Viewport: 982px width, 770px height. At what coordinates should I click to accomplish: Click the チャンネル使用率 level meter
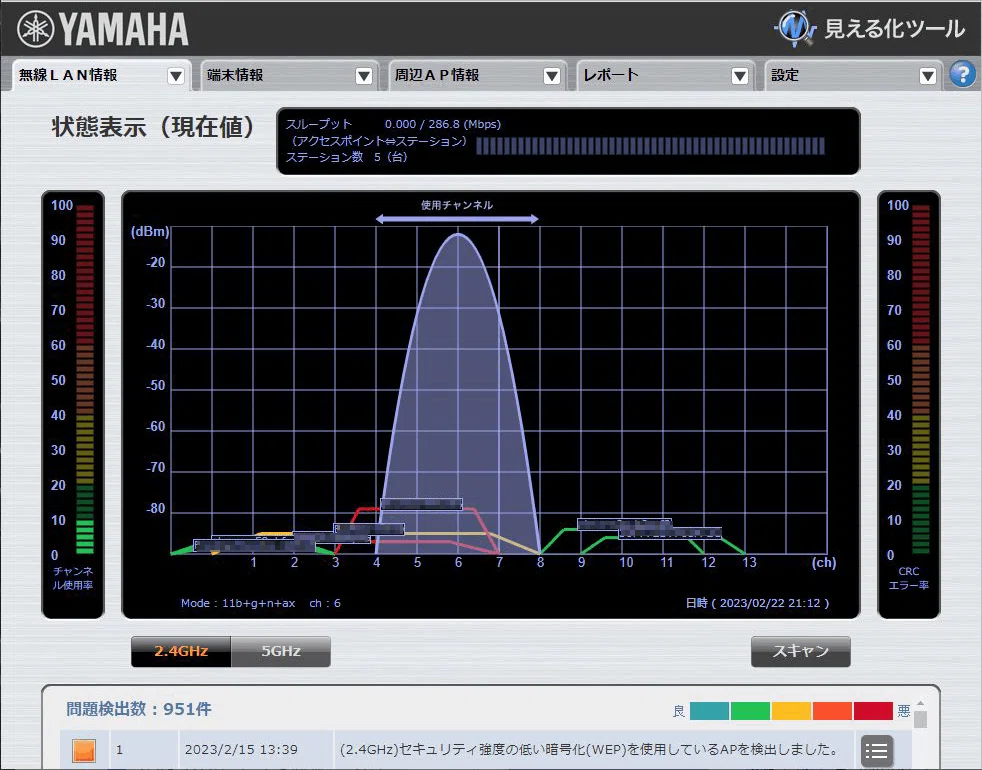(85, 380)
